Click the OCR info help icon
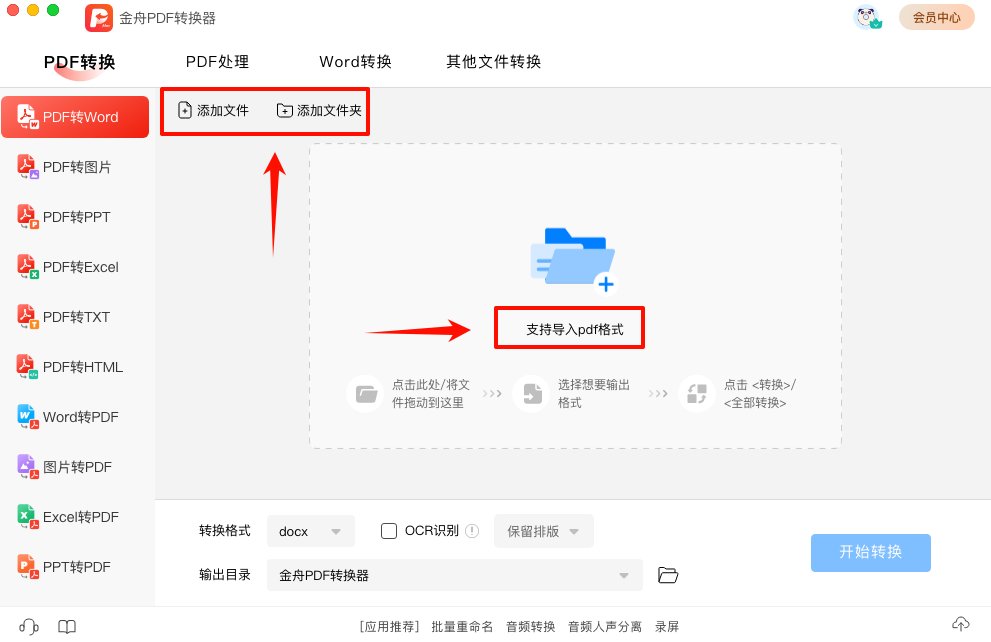 [x=472, y=531]
